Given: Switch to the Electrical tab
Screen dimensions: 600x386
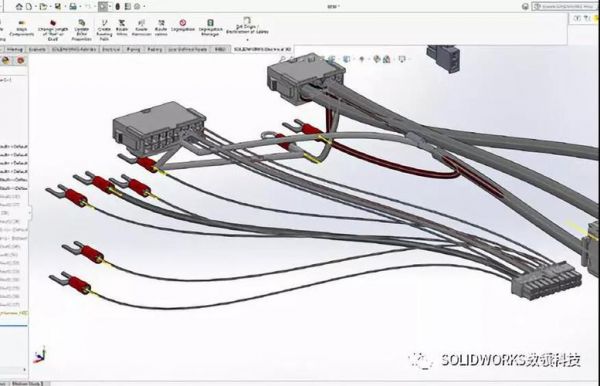Looking at the screenshot, I should (111, 49).
